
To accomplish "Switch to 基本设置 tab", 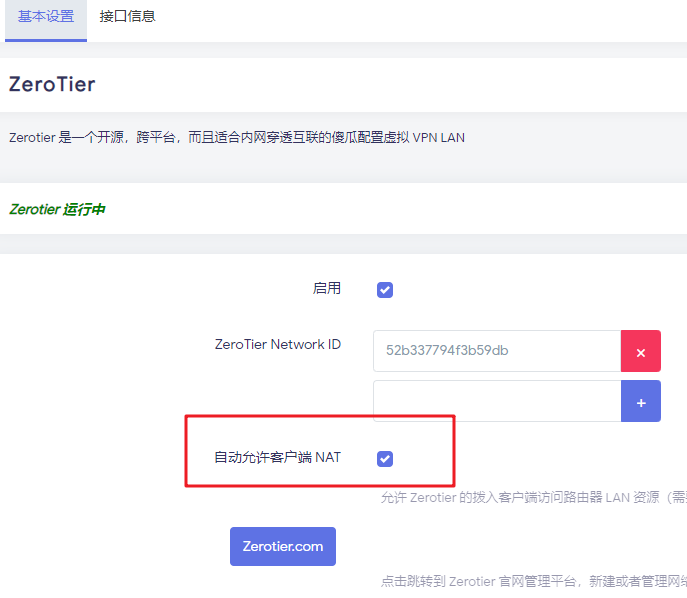I will pos(46,17).
